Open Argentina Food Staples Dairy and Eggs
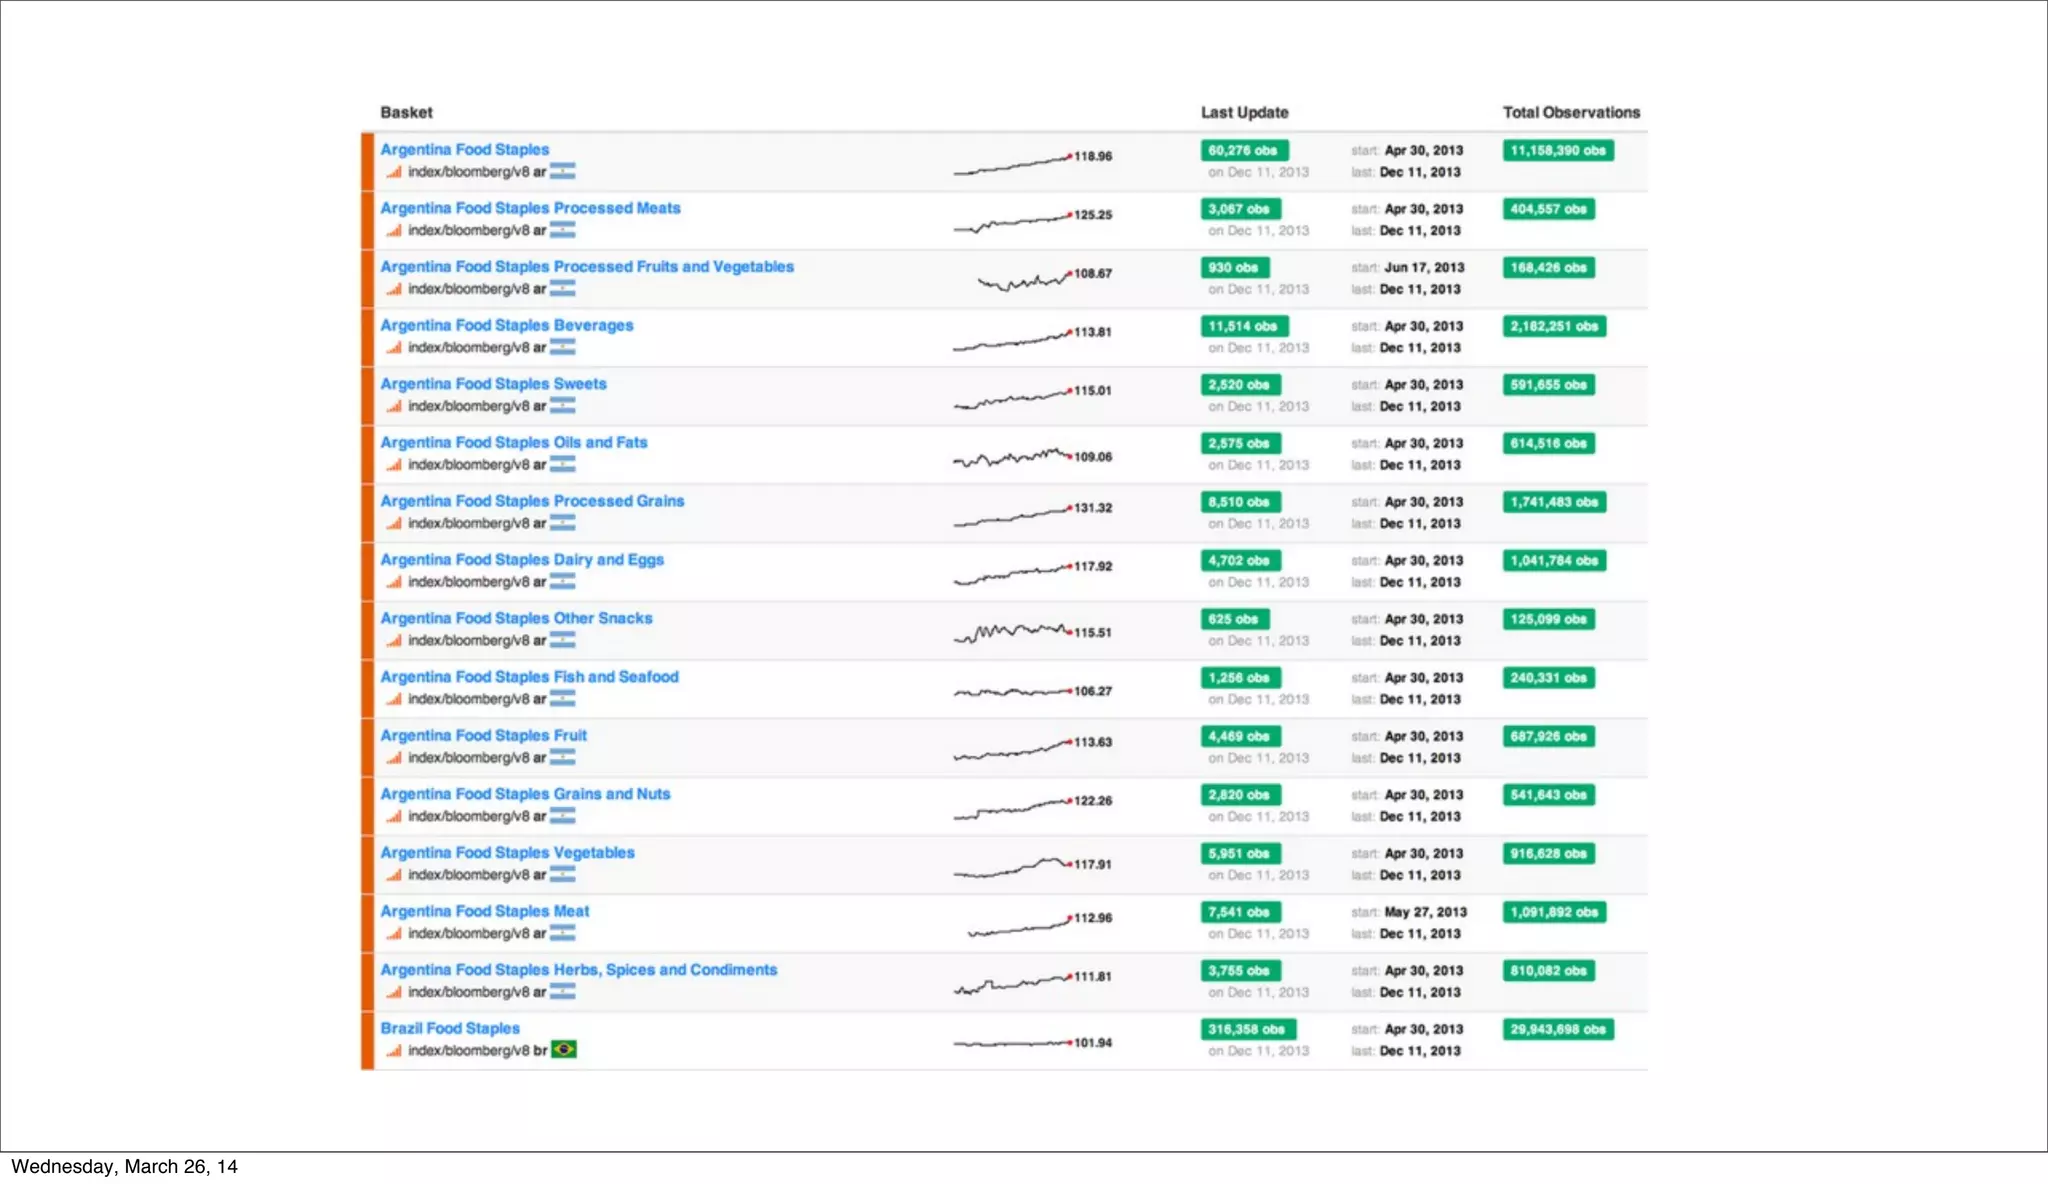This screenshot has height=1184, width=2048. (521, 559)
